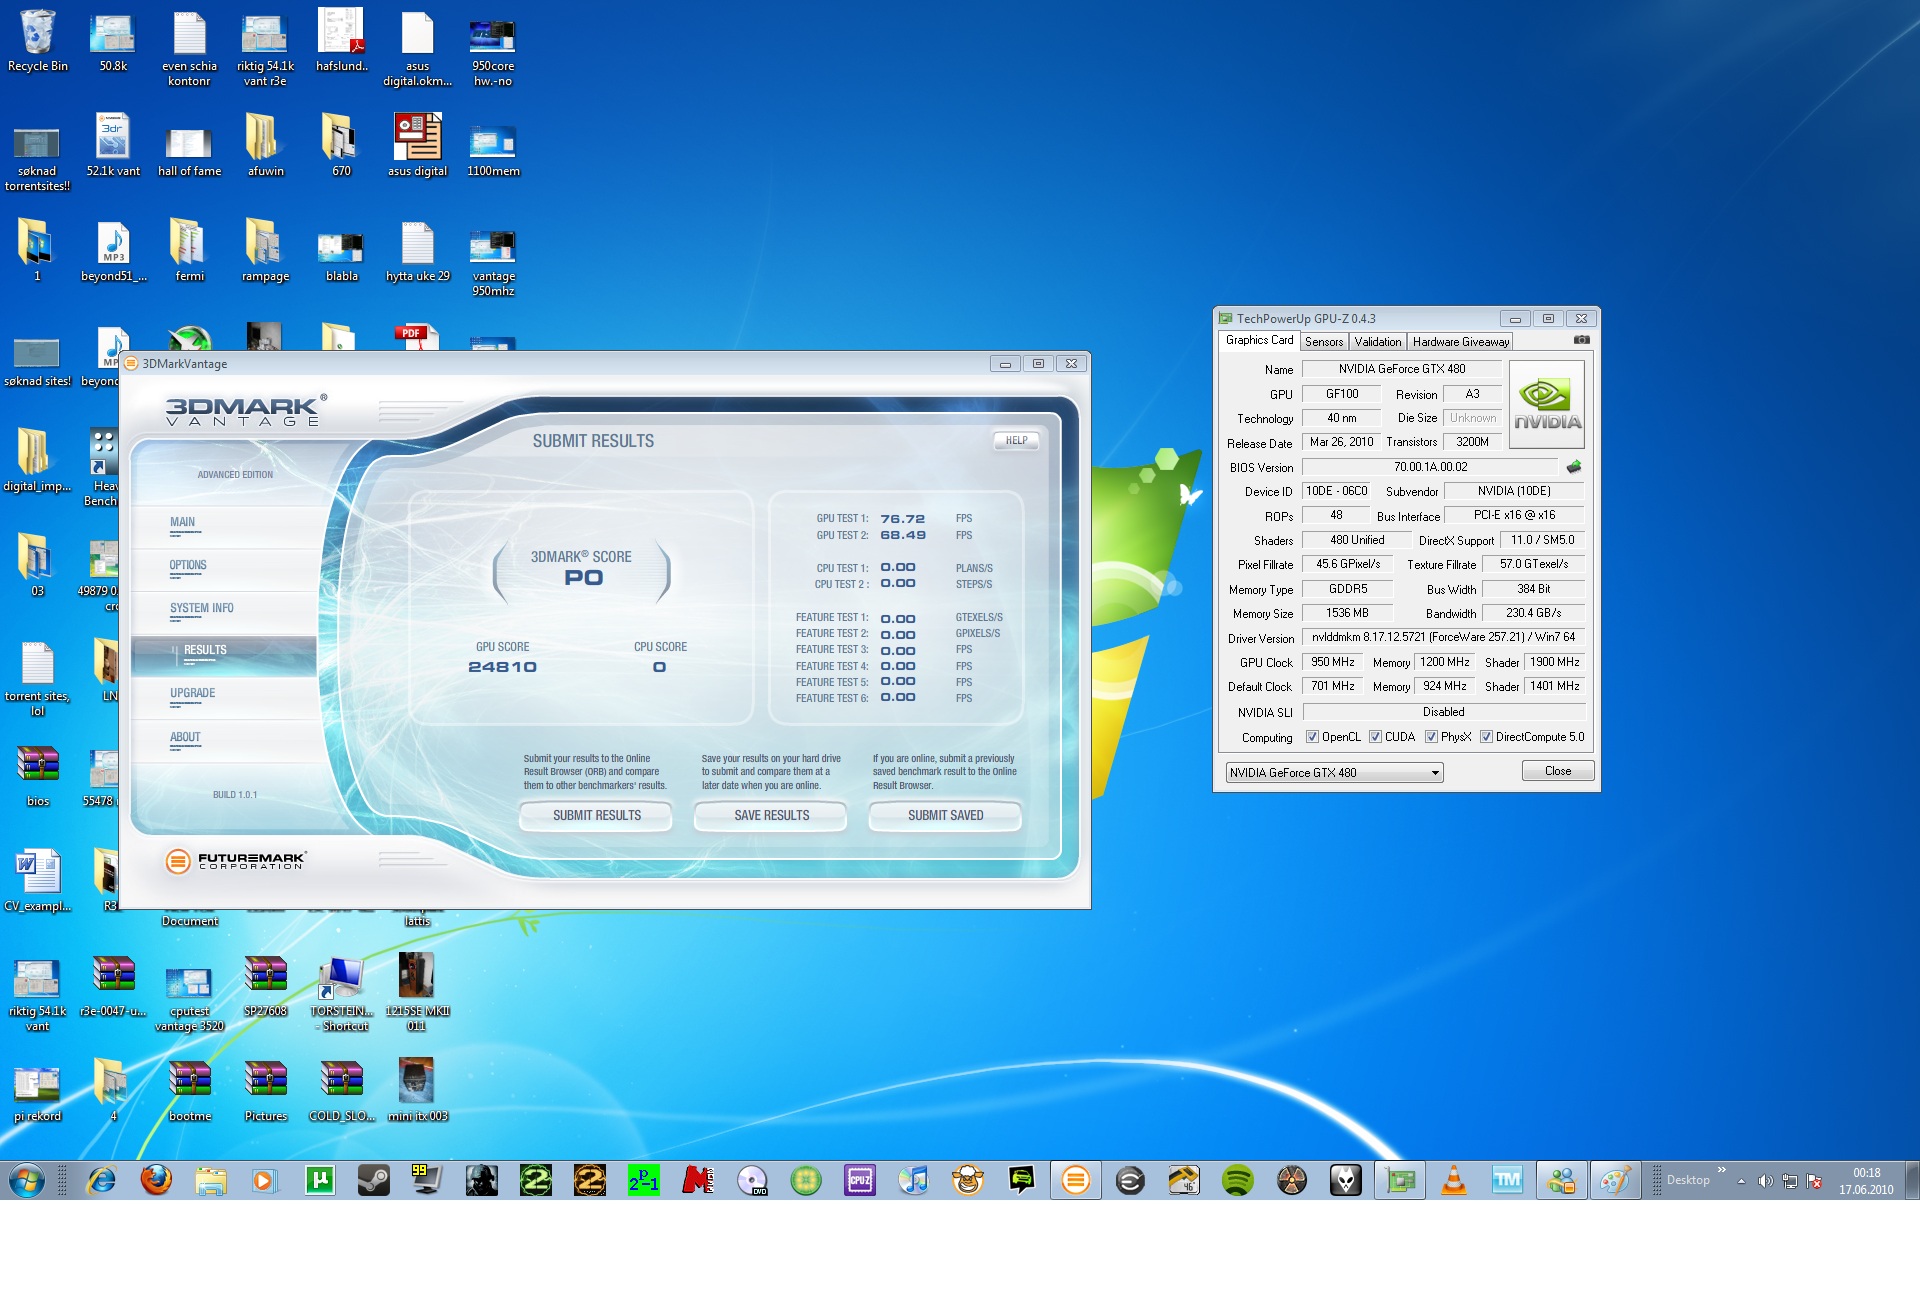The height and width of the screenshot is (1296, 1920).
Task: Click the NVIDIA SLI 'Disabled' field
Action: [1443, 712]
